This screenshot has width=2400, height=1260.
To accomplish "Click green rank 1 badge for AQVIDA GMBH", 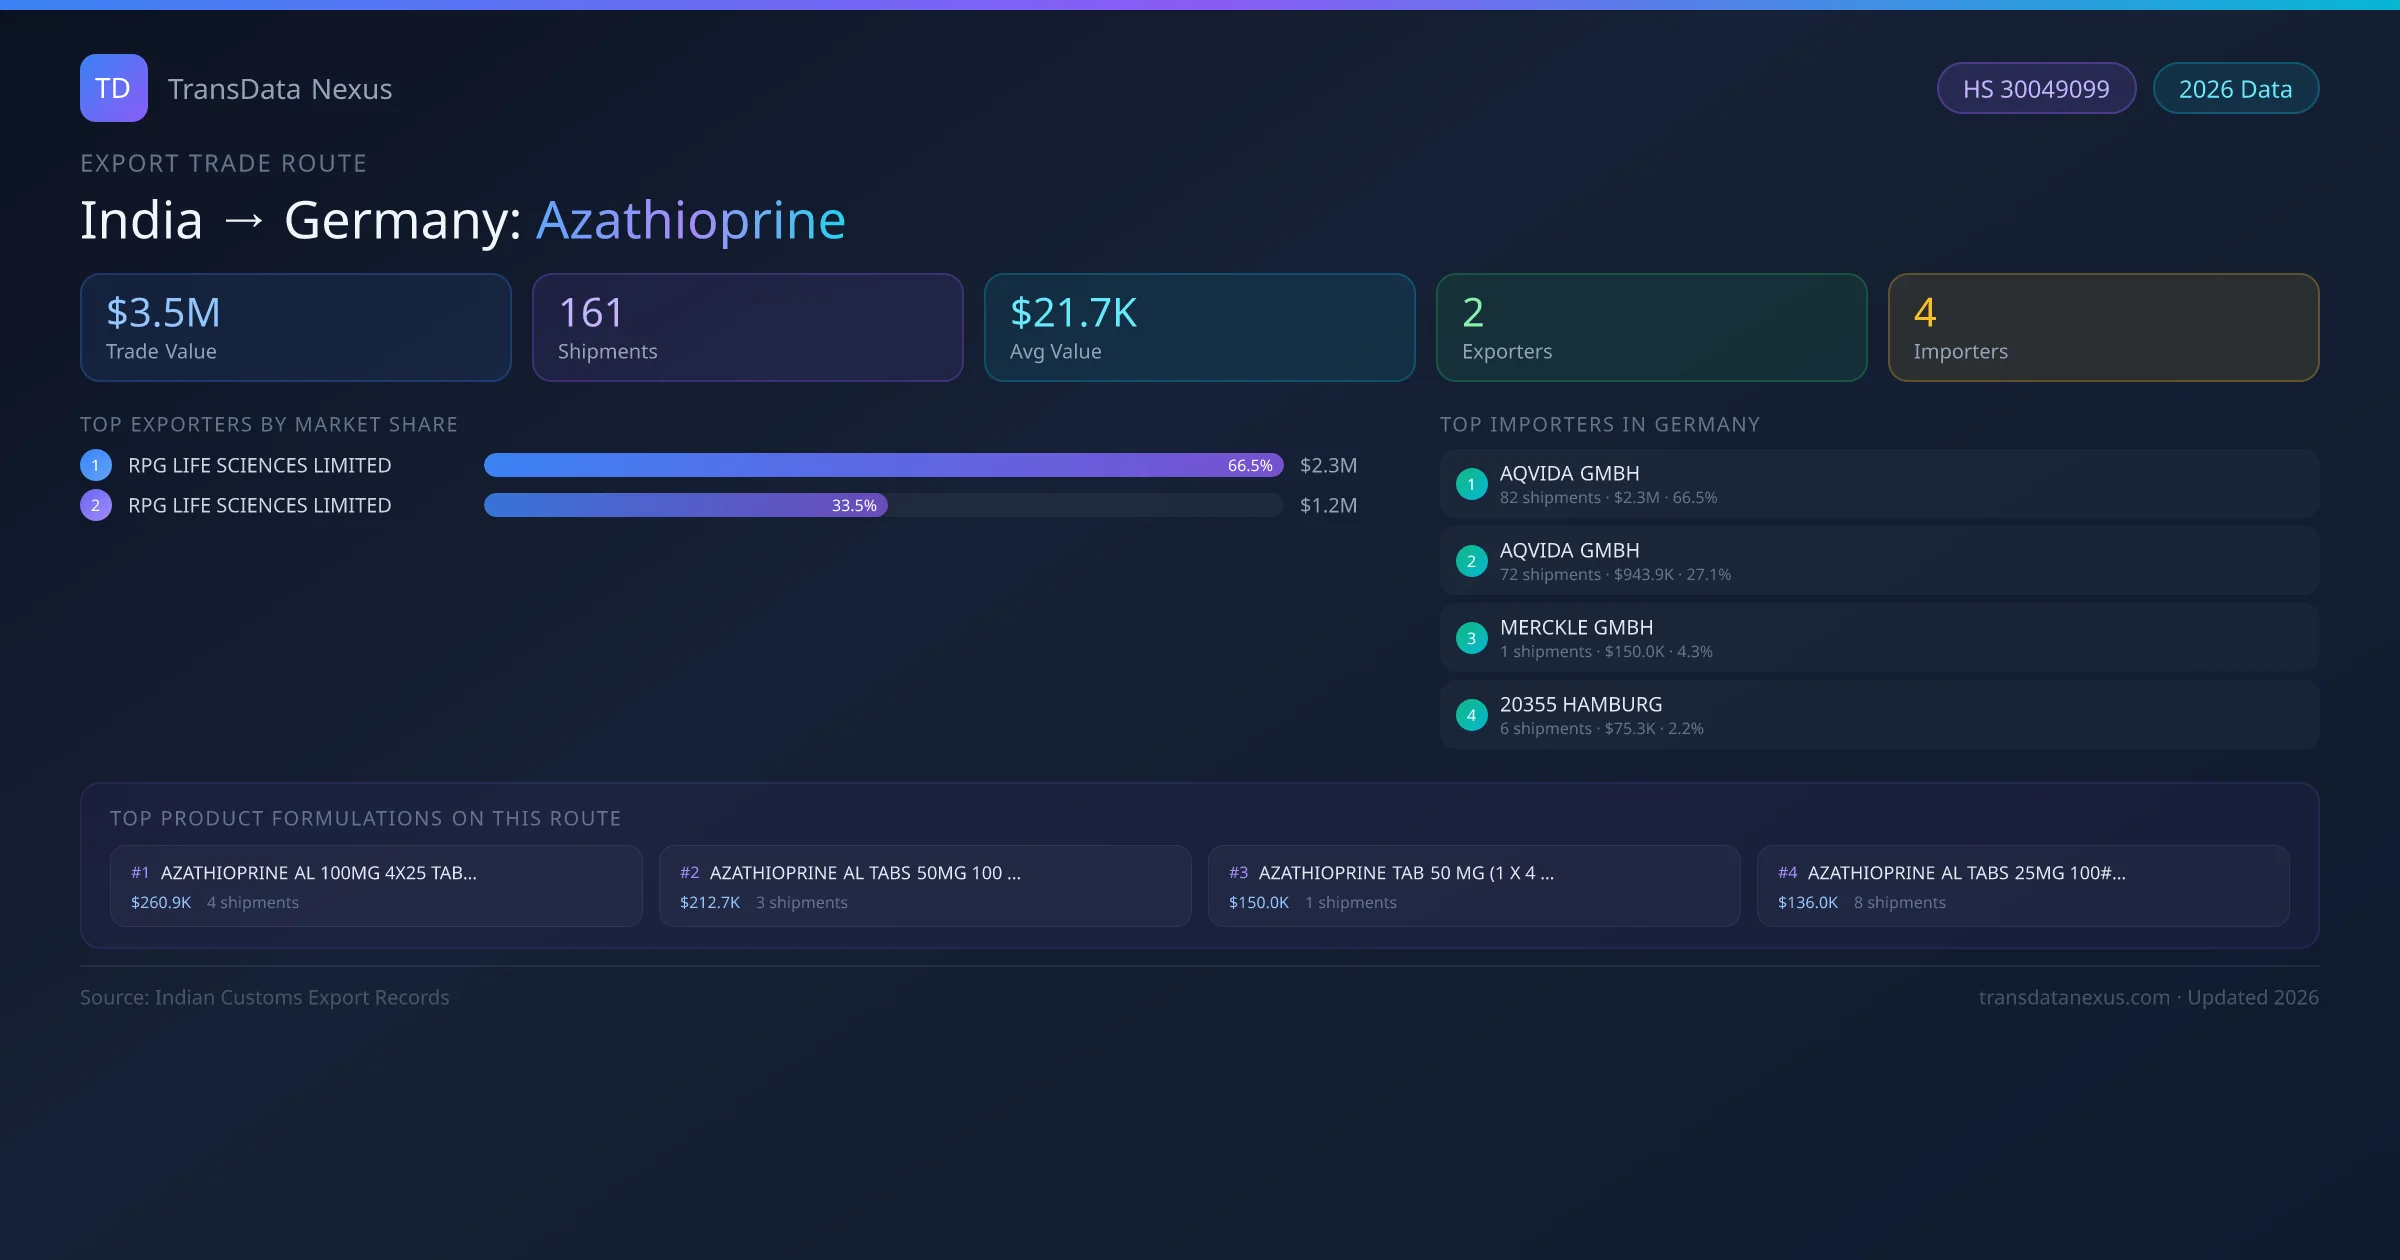I will pos(1471,484).
